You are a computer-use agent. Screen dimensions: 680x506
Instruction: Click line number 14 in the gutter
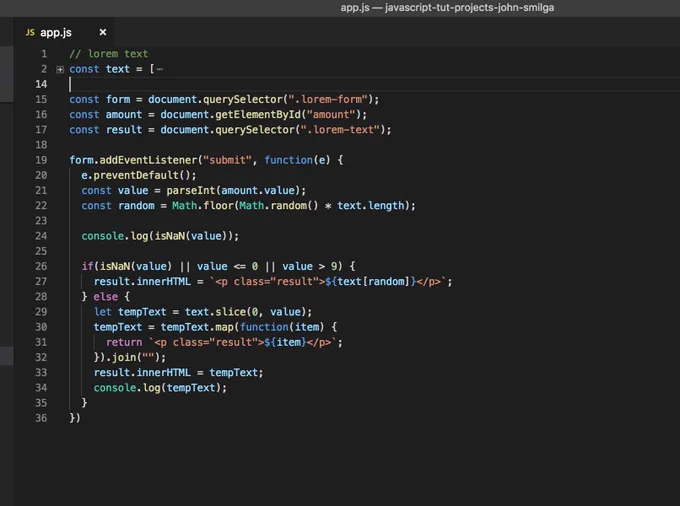tap(41, 84)
